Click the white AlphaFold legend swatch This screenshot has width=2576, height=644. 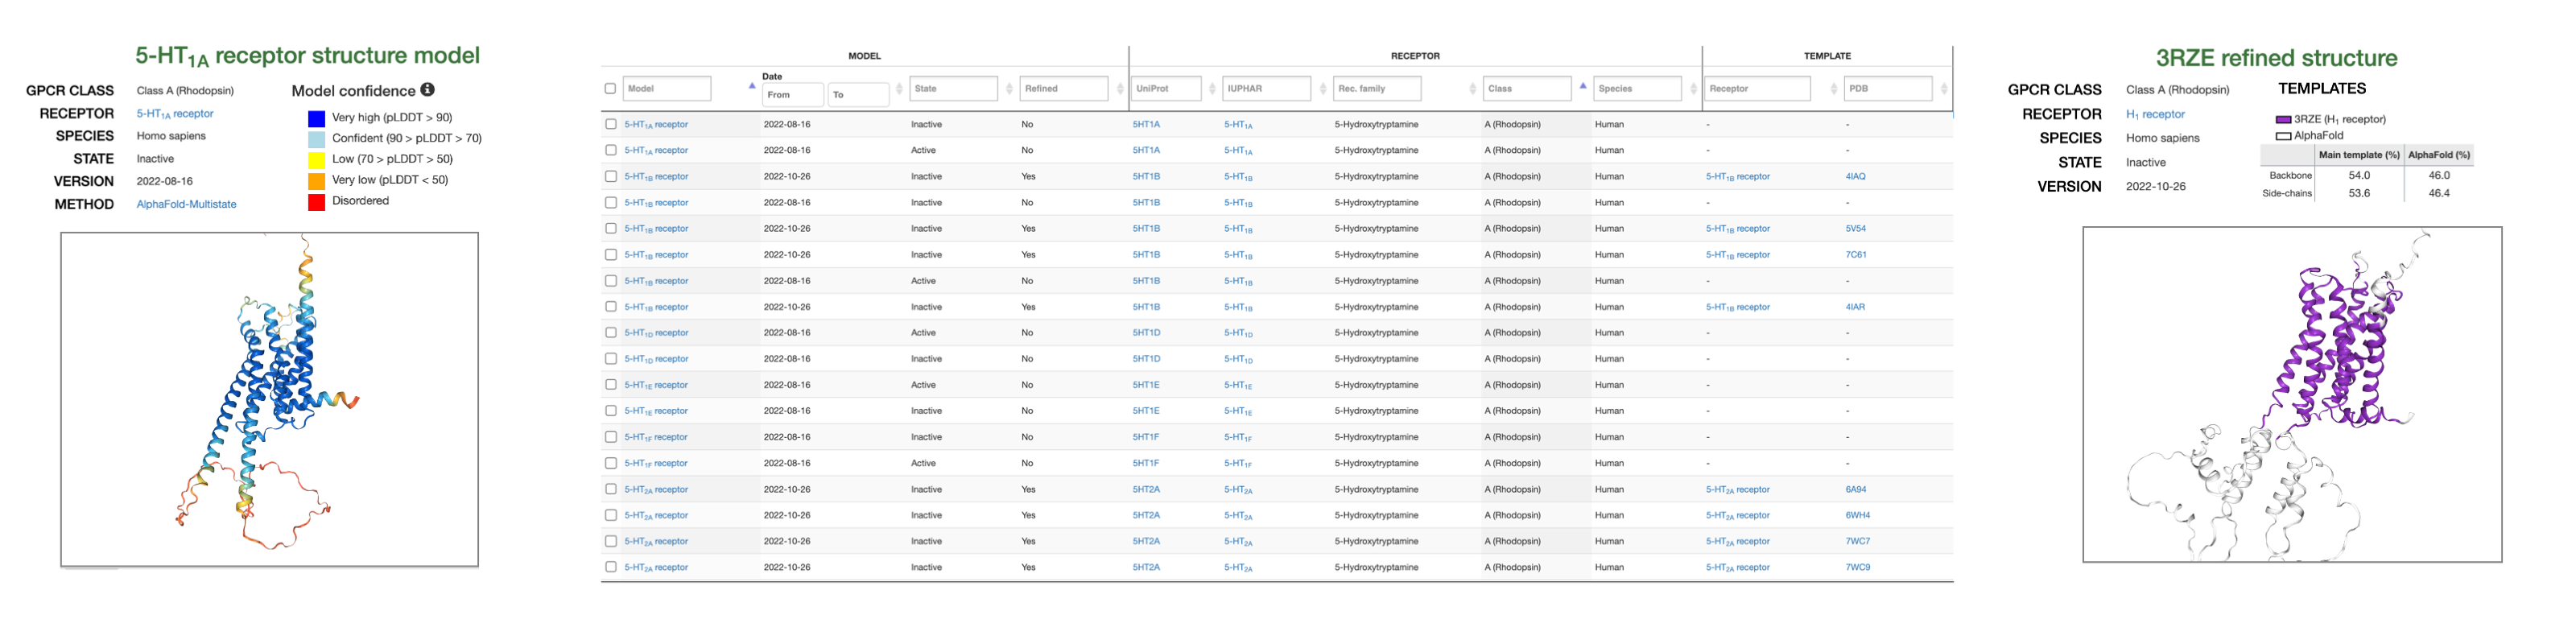click(2283, 136)
